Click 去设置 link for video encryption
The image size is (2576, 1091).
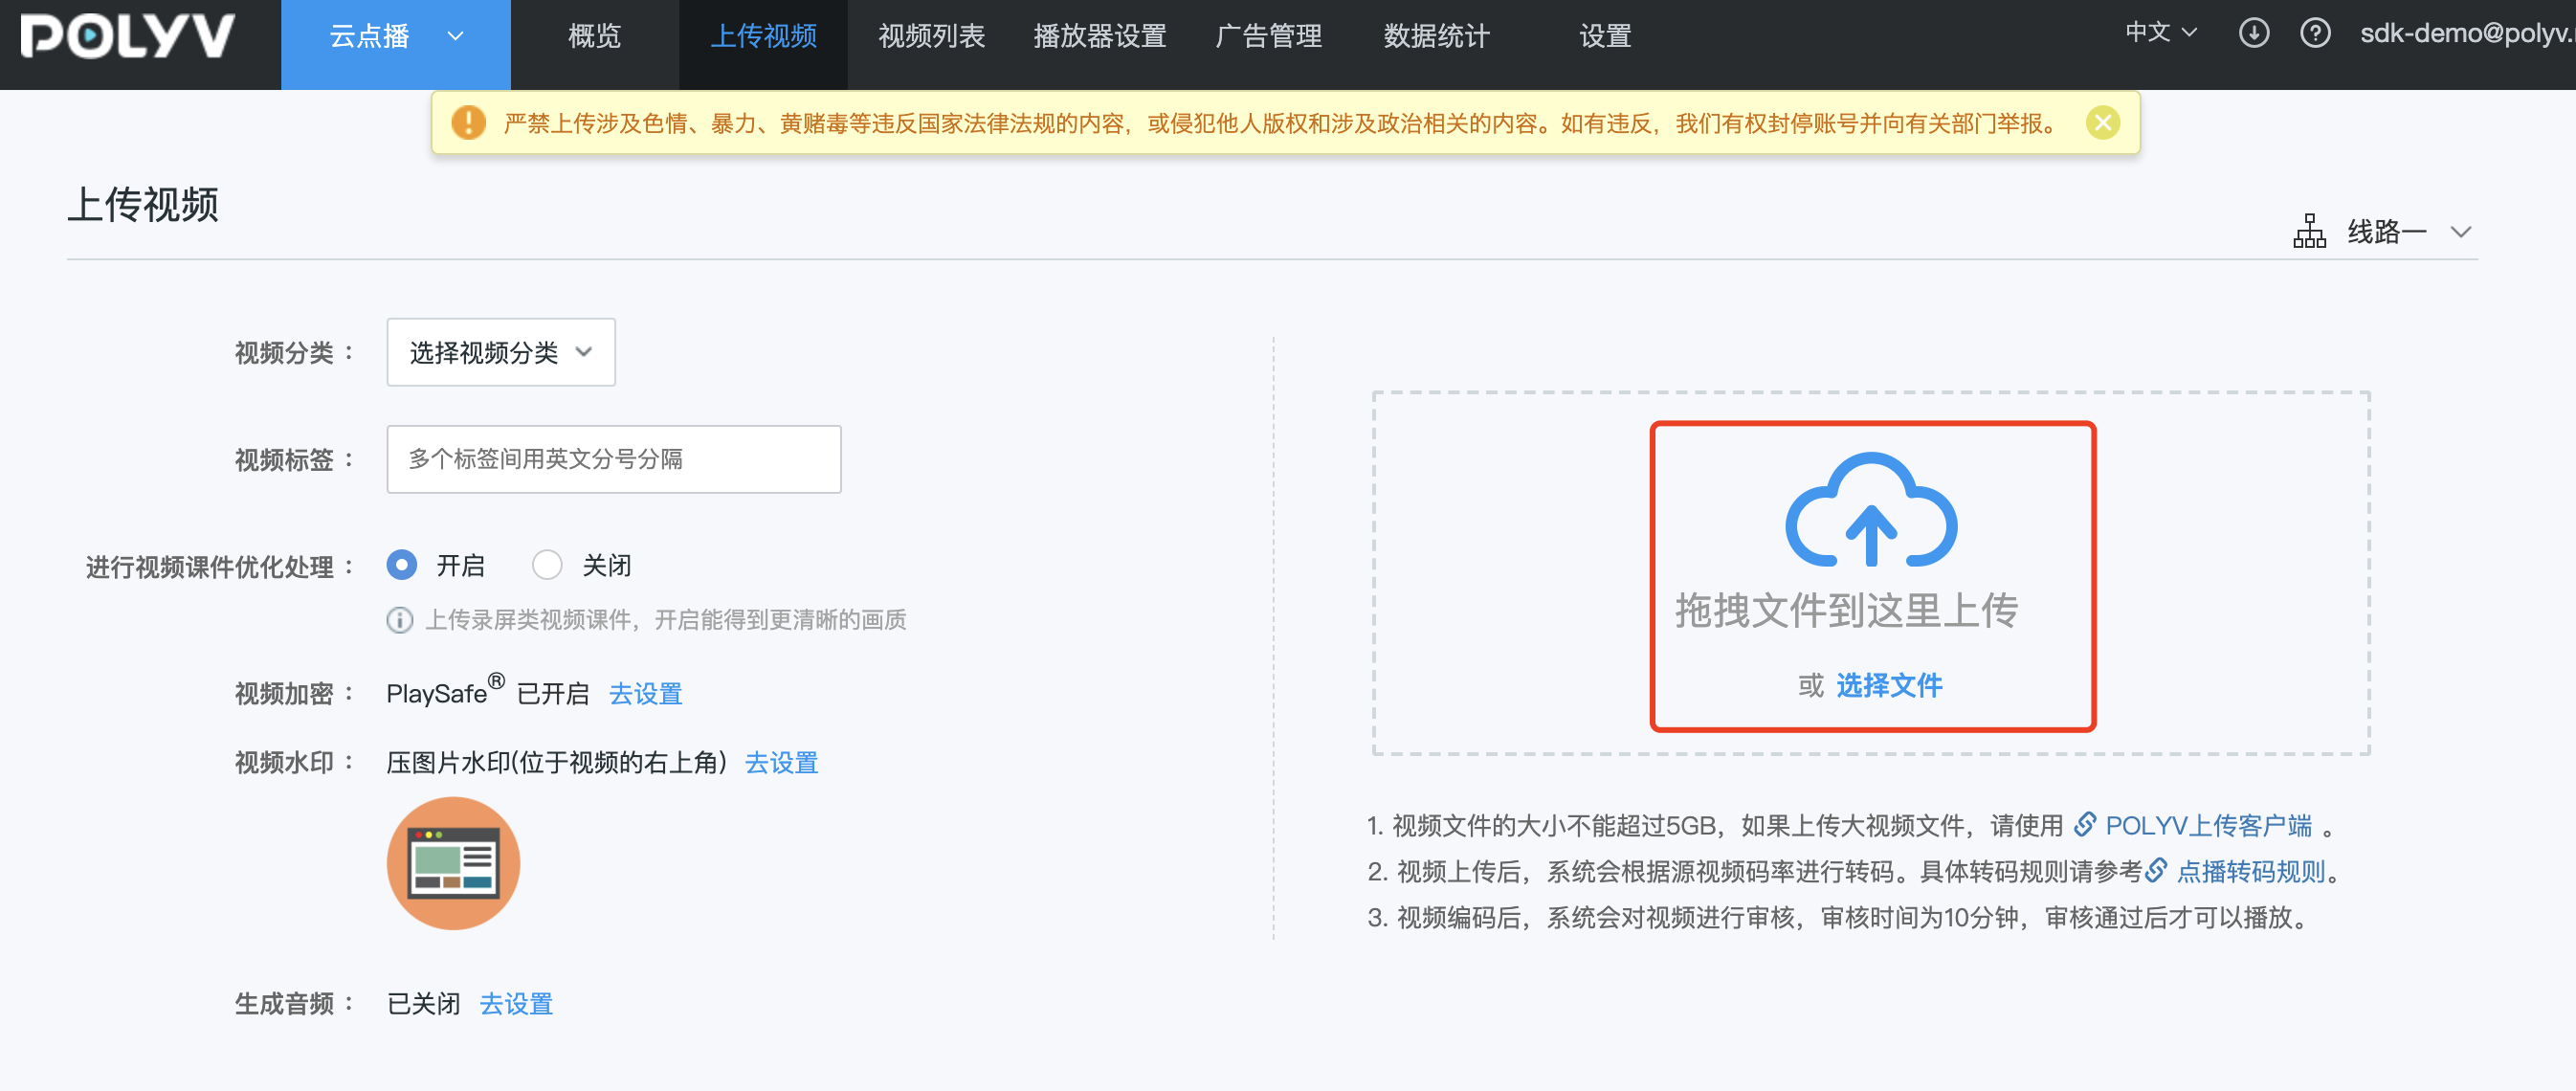point(645,693)
